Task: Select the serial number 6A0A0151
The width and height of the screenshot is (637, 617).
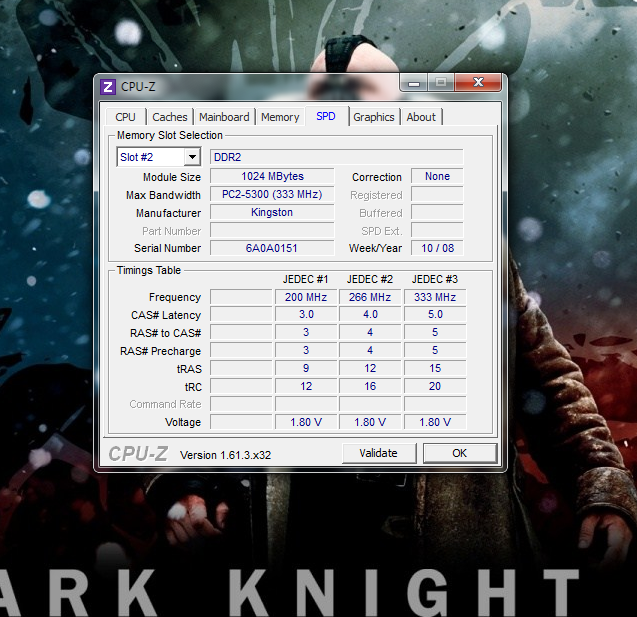Action: 272,248
